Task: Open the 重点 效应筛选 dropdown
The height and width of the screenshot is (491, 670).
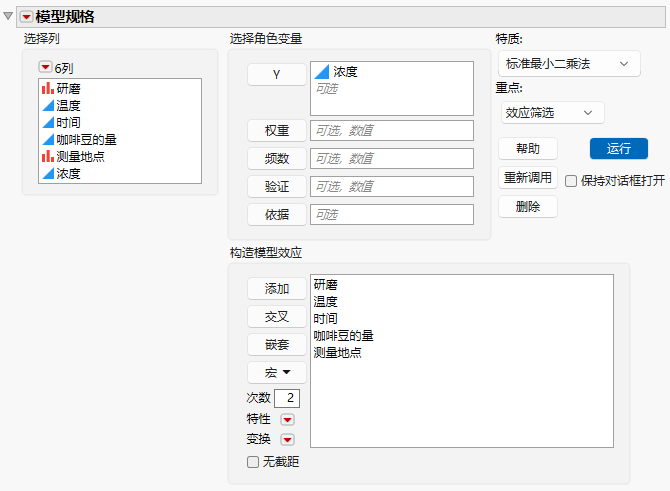Action: click(x=552, y=113)
